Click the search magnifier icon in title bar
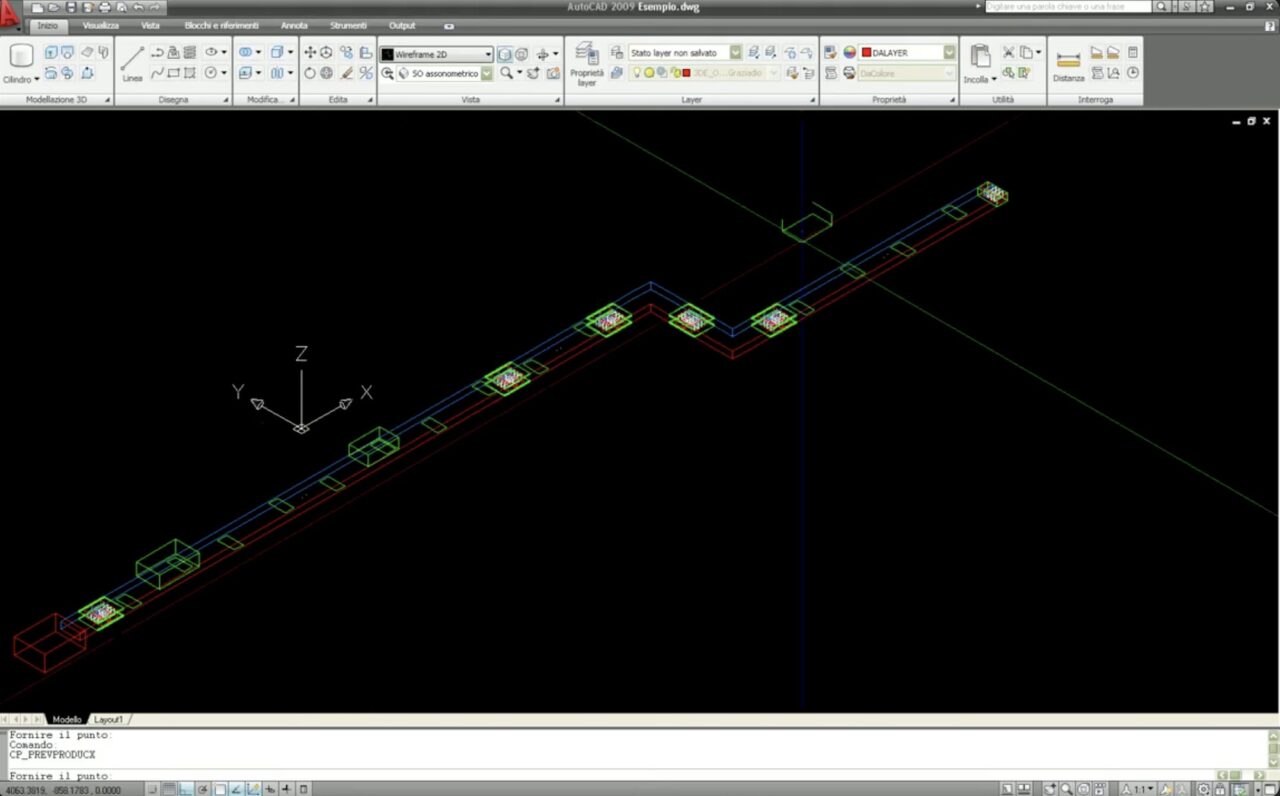This screenshot has width=1280, height=796. point(1161,7)
